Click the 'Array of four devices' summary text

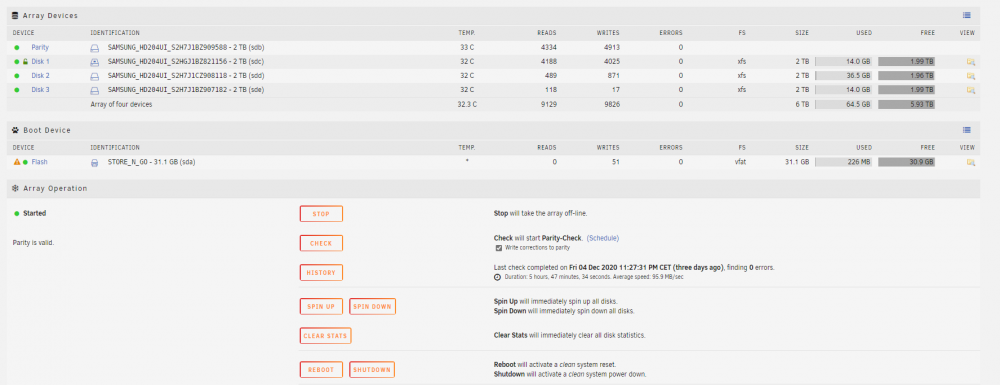pyautogui.click(x=121, y=104)
